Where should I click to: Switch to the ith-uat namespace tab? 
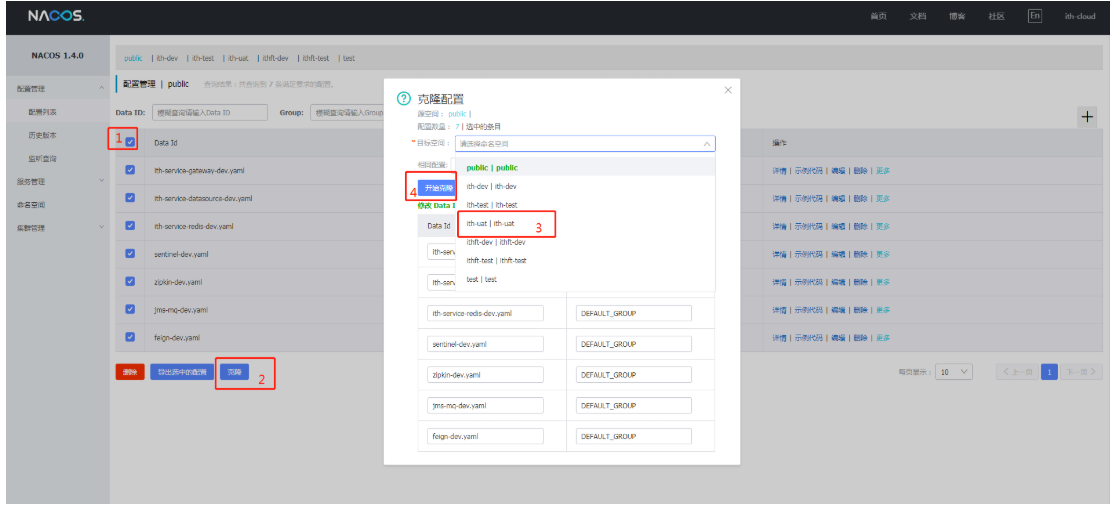(238, 58)
